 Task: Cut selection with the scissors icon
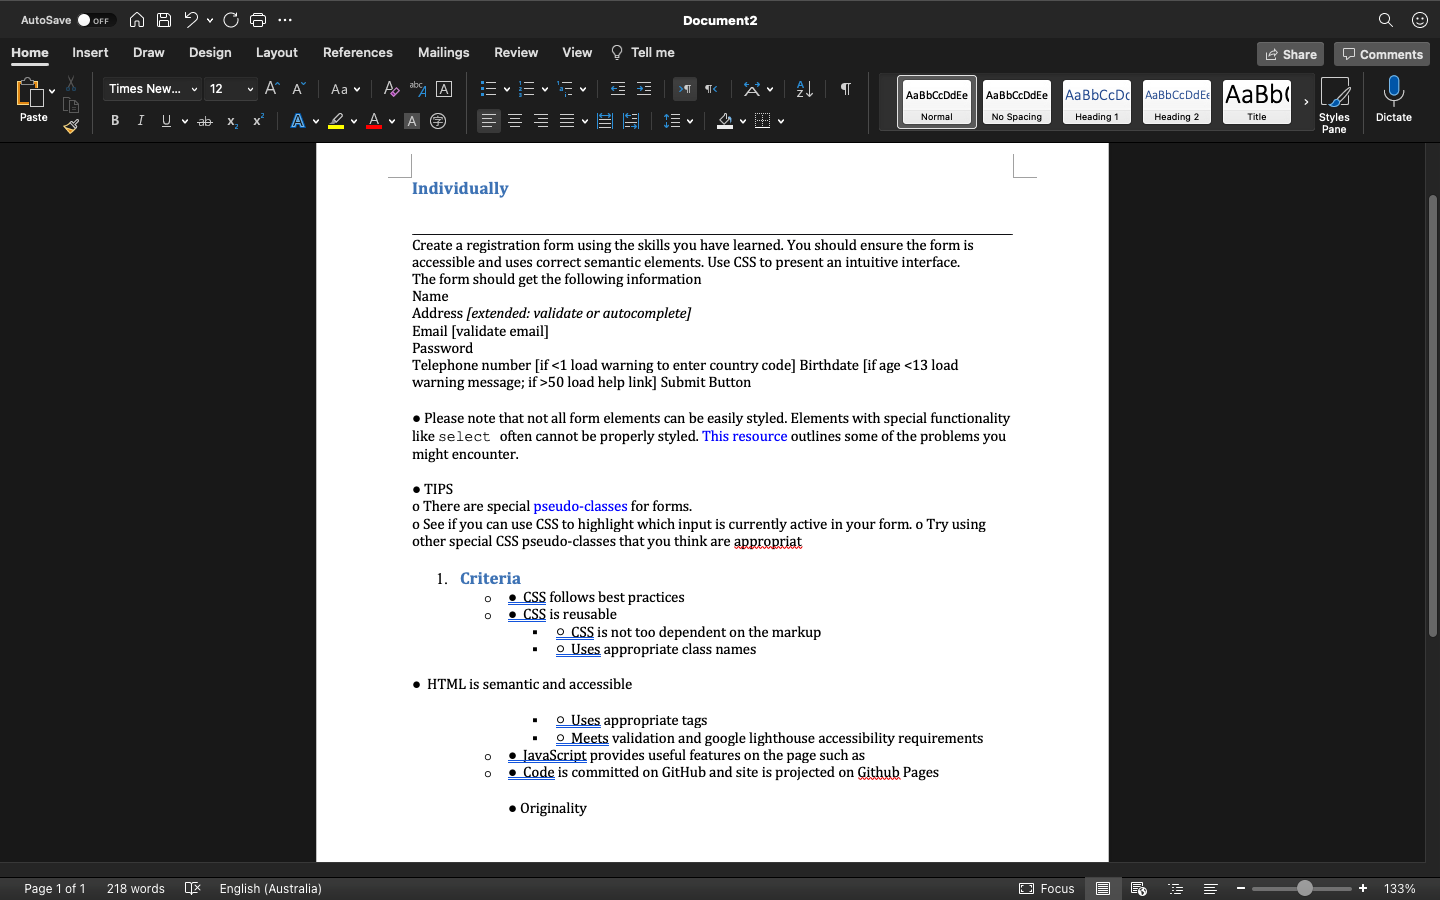[71, 84]
